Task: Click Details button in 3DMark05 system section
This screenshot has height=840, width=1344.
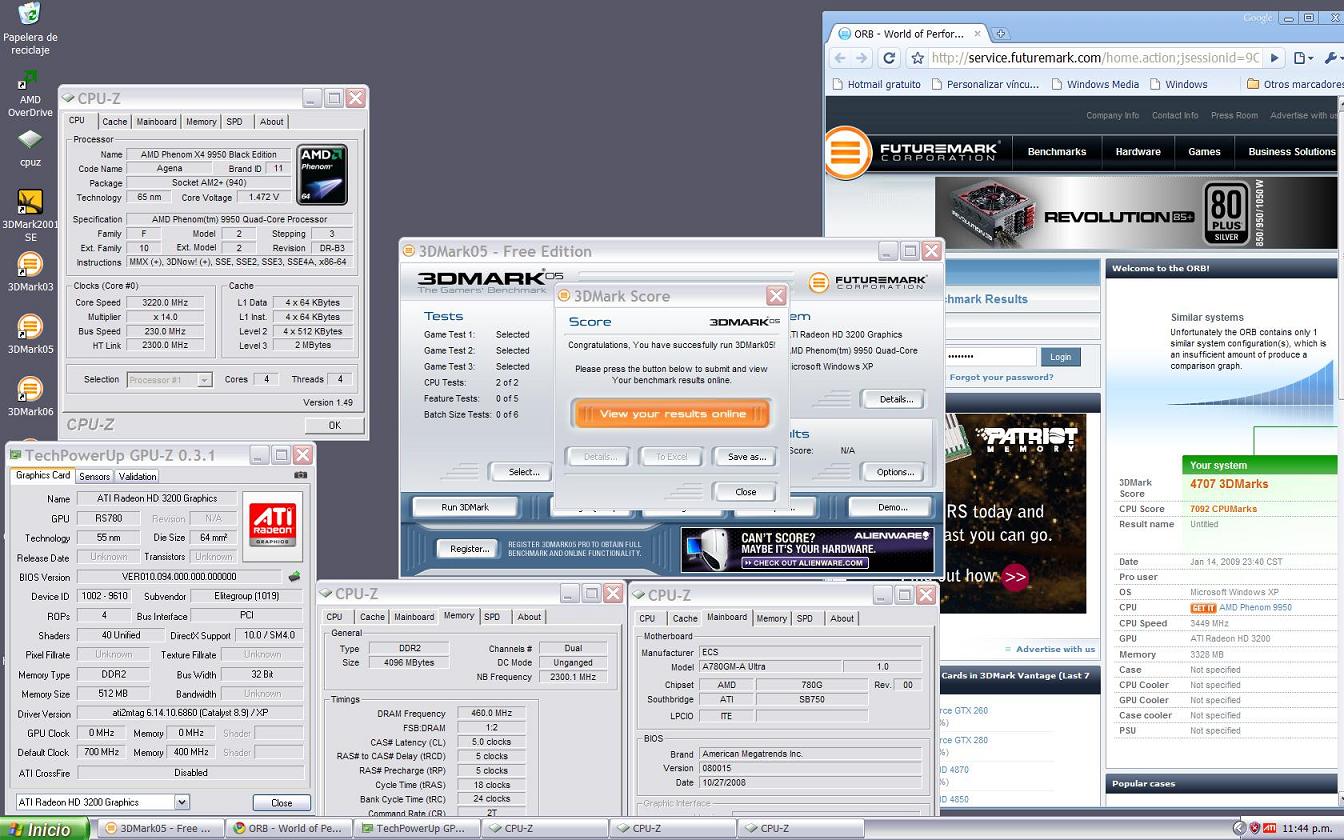Action: tap(895, 399)
